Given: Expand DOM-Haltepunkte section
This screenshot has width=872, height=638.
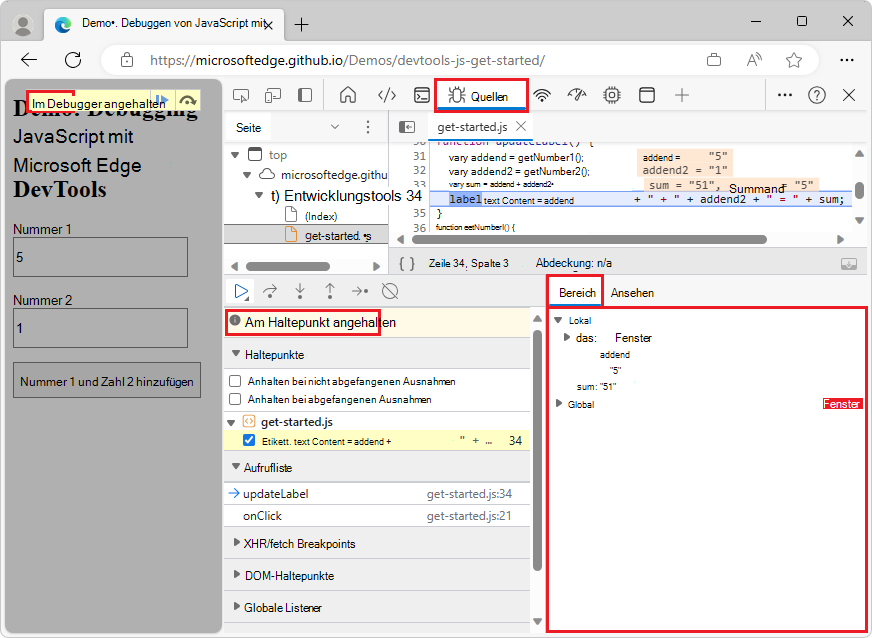Looking at the screenshot, I should (x=237, y=575).
